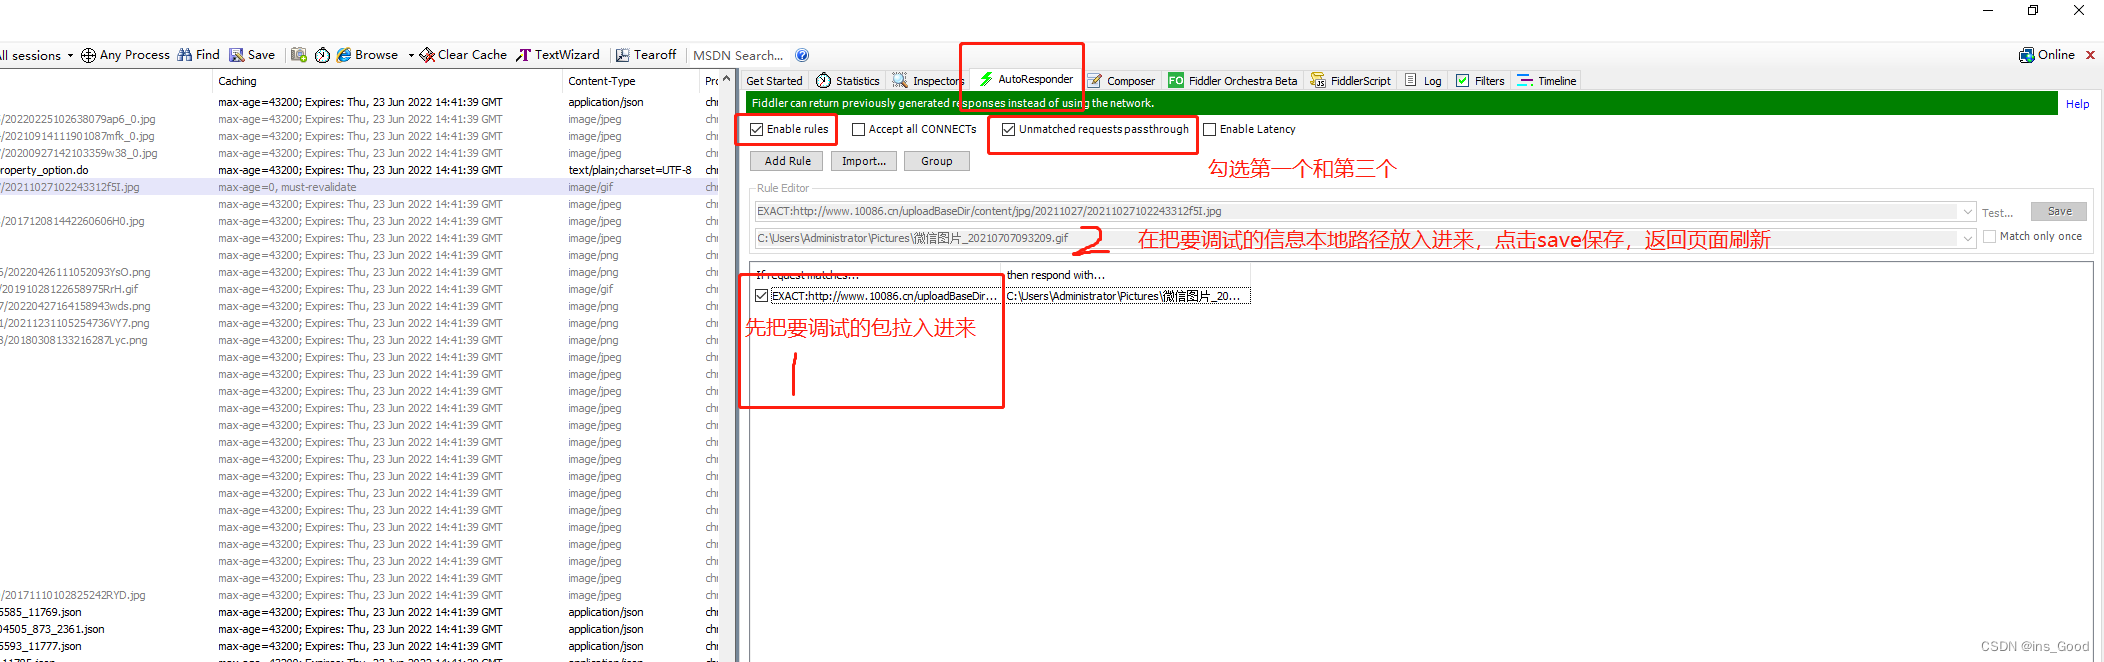Expand the all sessions dropdown
The image size is (2104, 662).
(70, 56)
